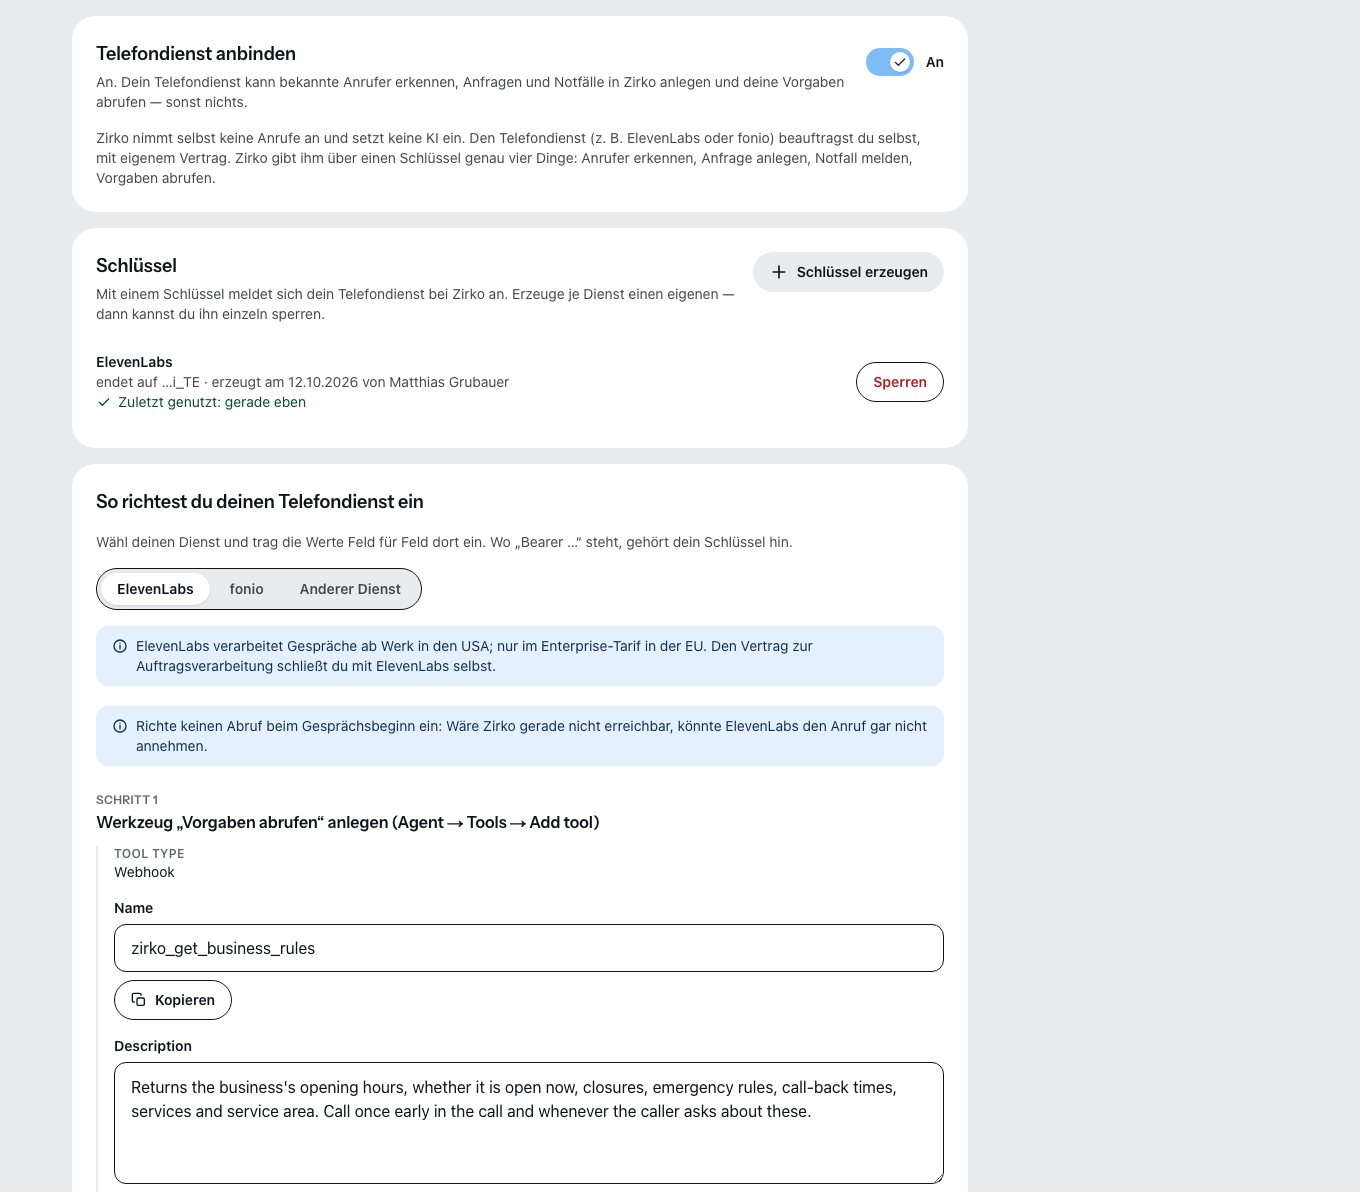Click the Schlüssel erzeugen button
Image resolution: width=1360 pixels, height=1192 pixels.
(848, 272)
